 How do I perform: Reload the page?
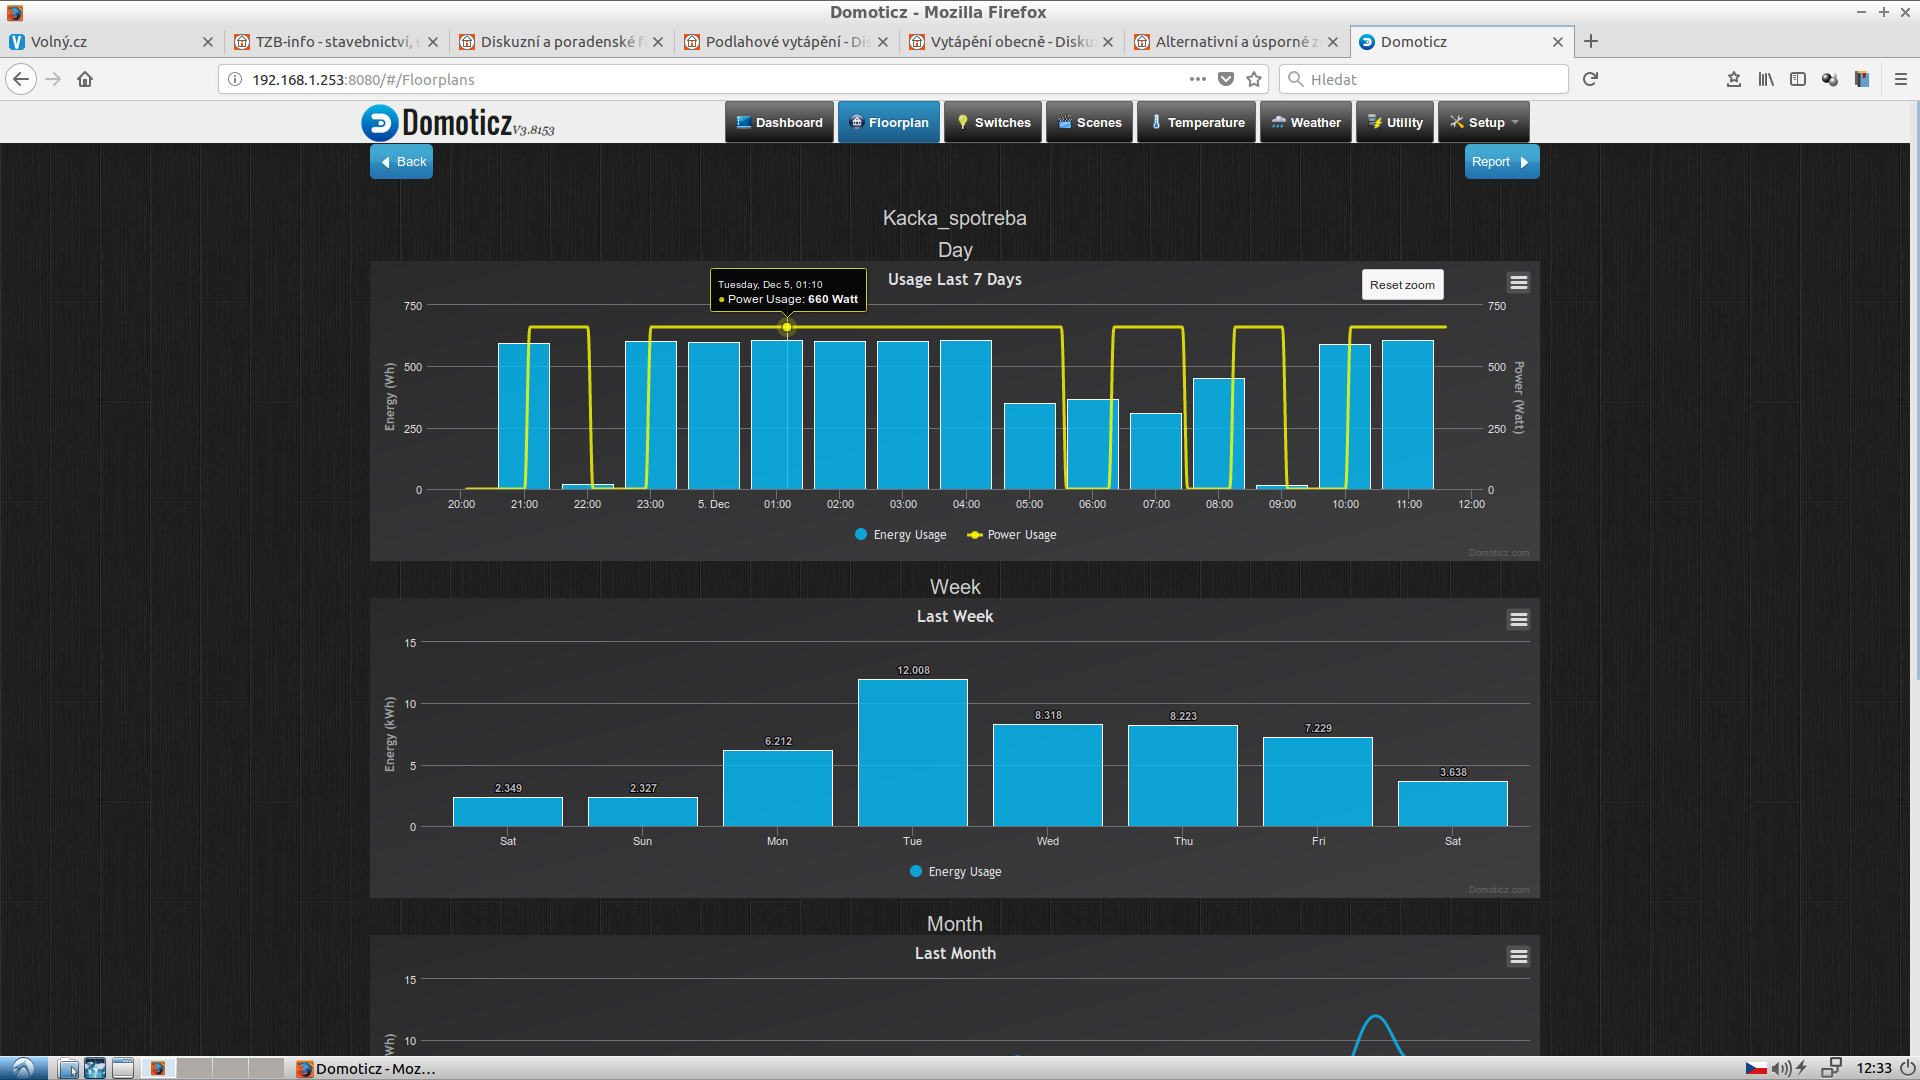point(1591,79)
